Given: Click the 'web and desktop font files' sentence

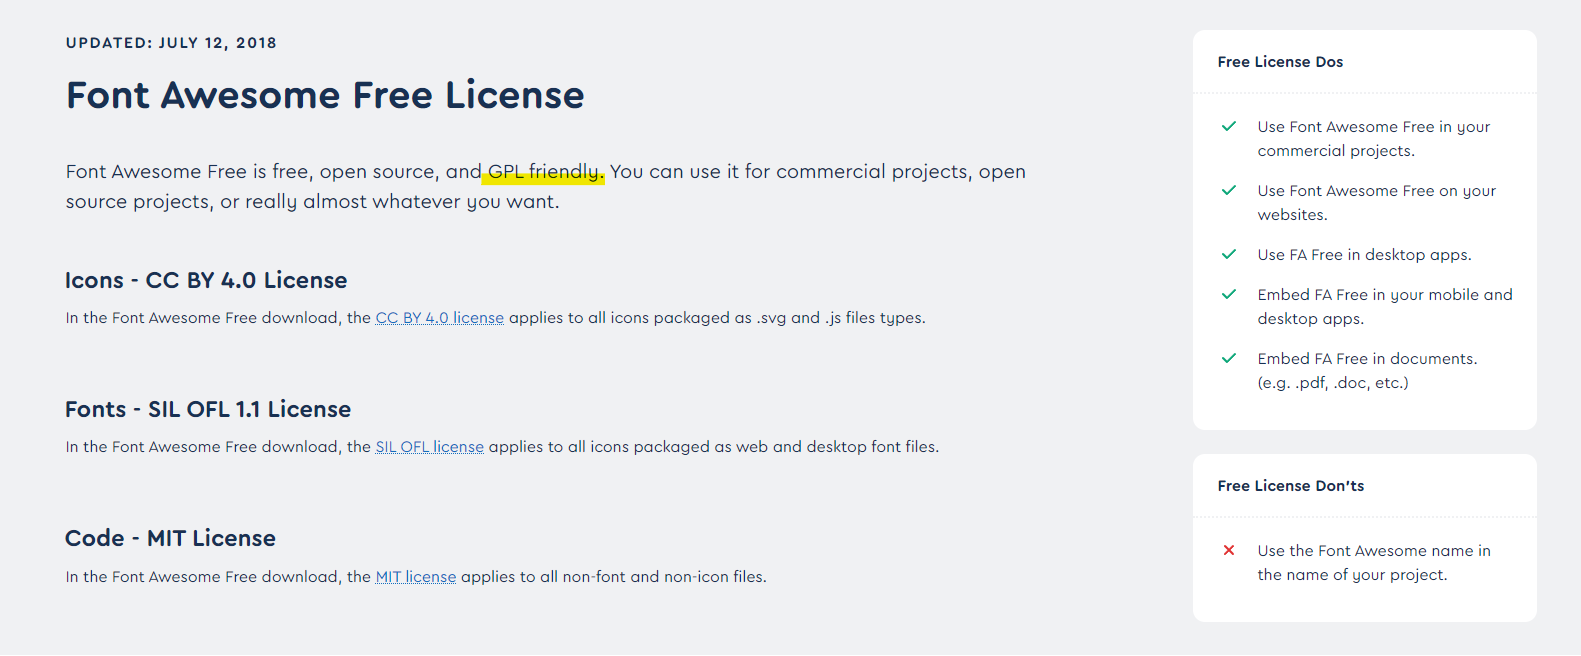Looking at the screenshot, I should coord(502,447).
